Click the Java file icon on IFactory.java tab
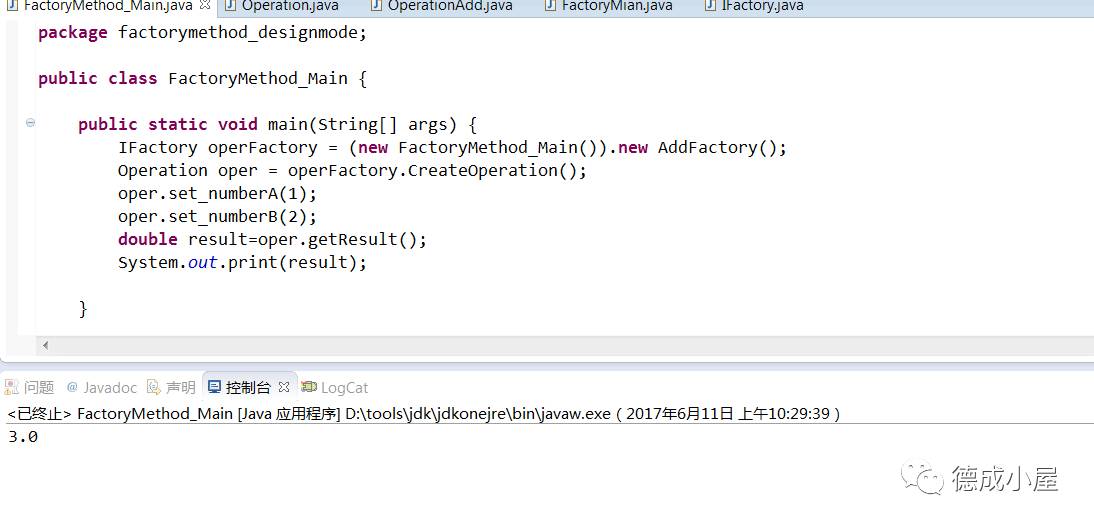Screen dimensions: 1094x527 pos(711,6)
